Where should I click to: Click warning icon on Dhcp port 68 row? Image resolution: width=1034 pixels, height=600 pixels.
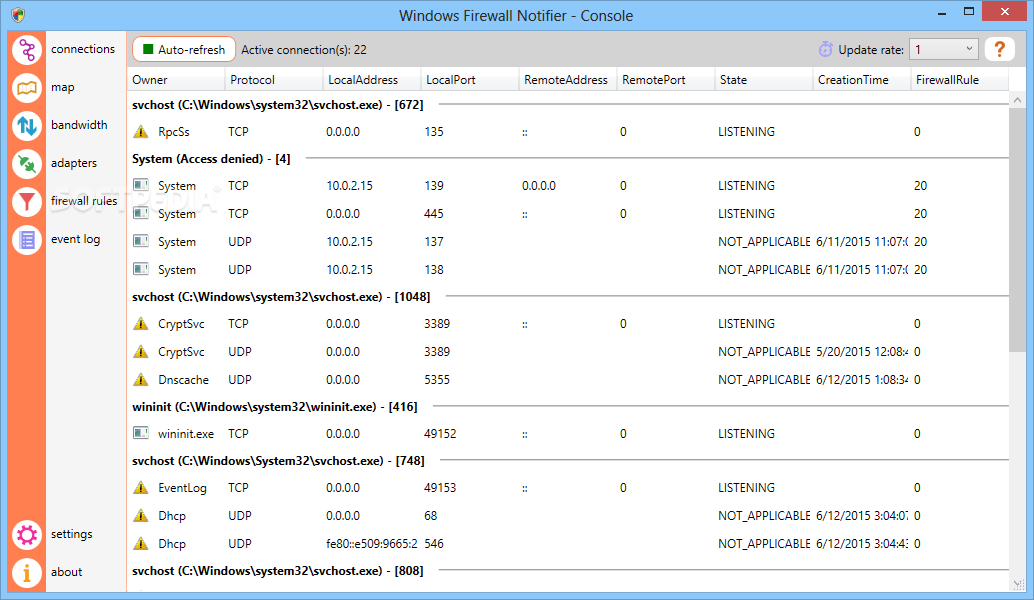(x=140, y=515)
